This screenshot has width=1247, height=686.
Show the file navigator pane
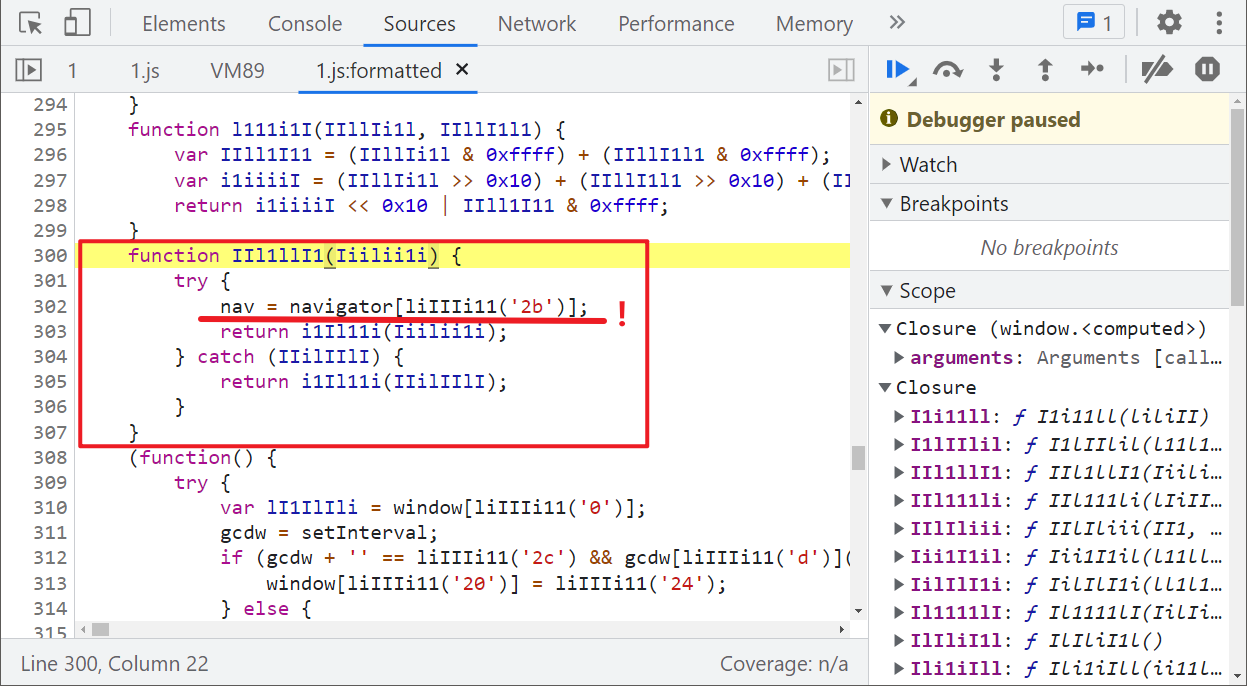tap(28, 70)
